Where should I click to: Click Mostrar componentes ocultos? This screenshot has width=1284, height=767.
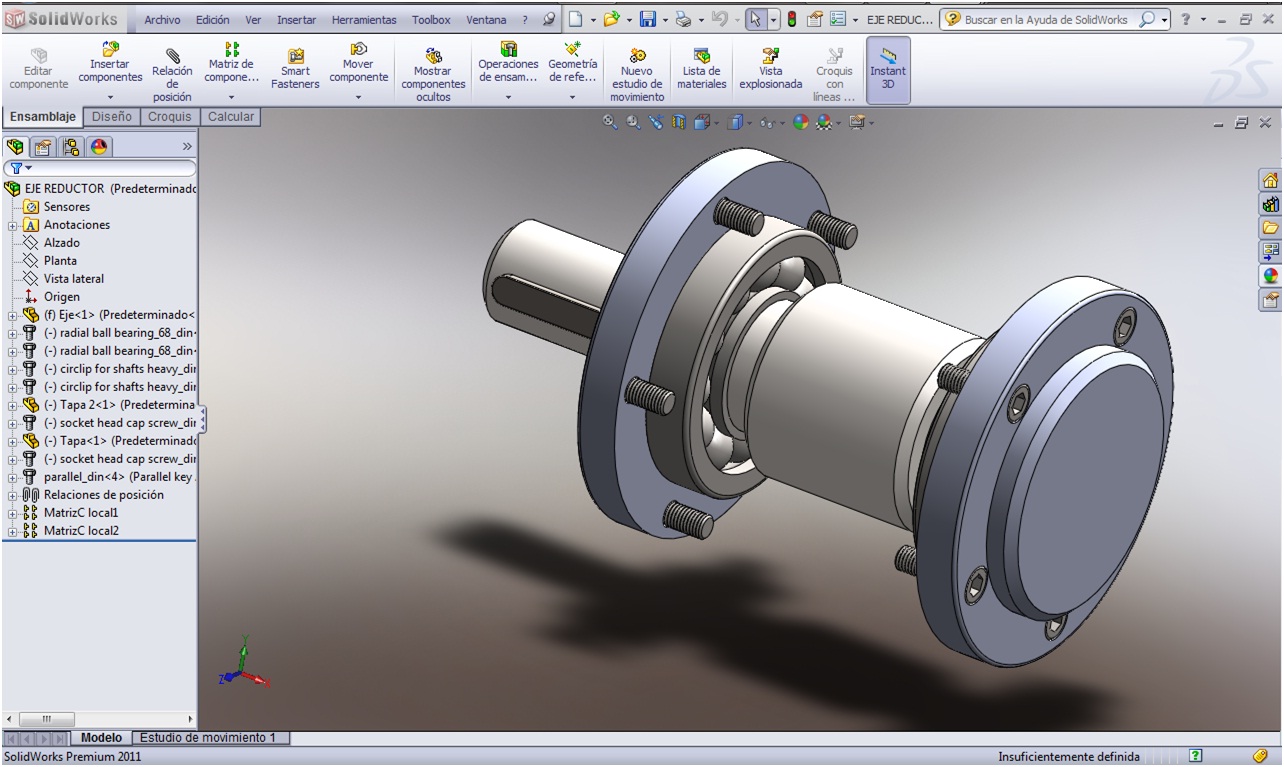click(433, 75)
